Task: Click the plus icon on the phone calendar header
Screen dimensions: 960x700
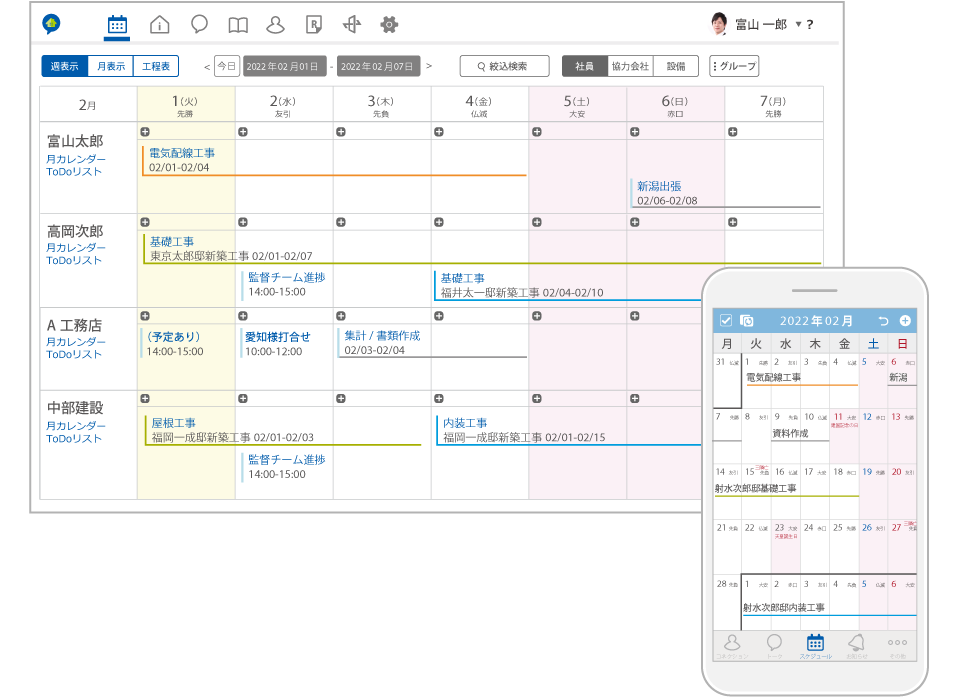Action: (905, 320)
